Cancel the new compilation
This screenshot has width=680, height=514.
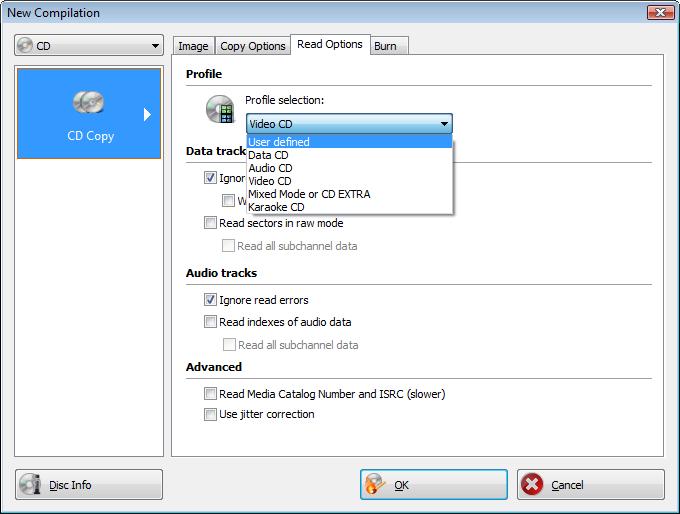coord(591,485)
